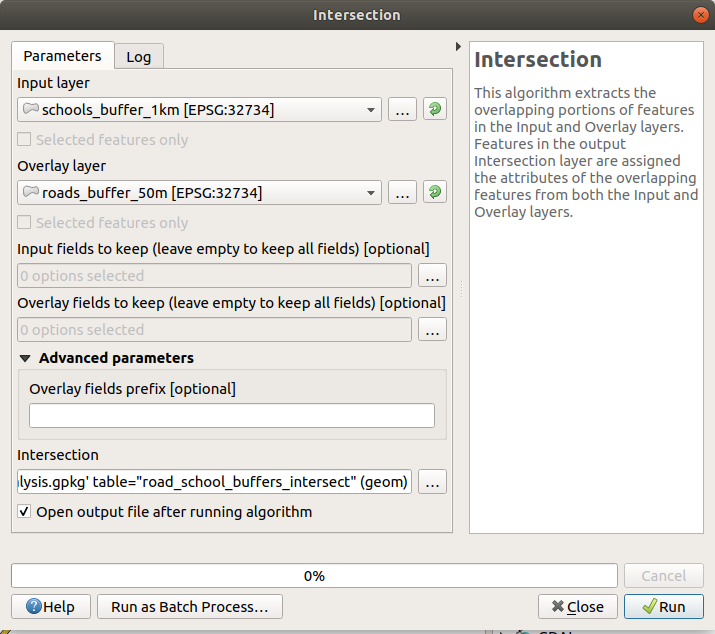715x634 pixels.
Task: Click the Help button
Action: click(x=50, y=606)
